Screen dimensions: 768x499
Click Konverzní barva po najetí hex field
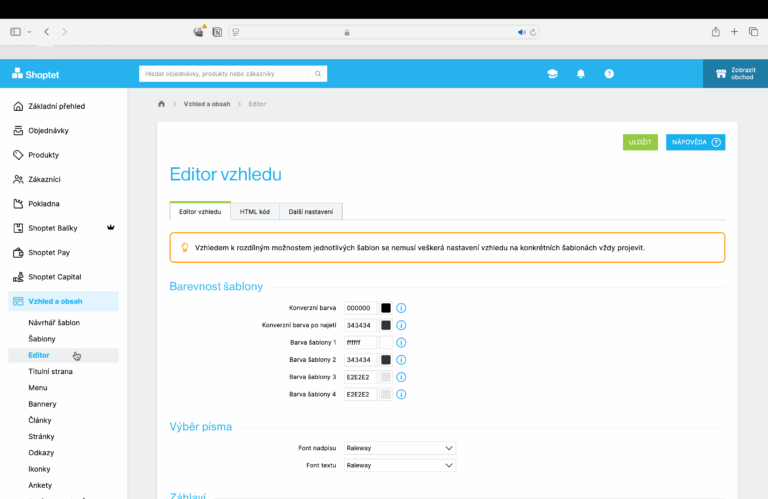tap(360, 325)
